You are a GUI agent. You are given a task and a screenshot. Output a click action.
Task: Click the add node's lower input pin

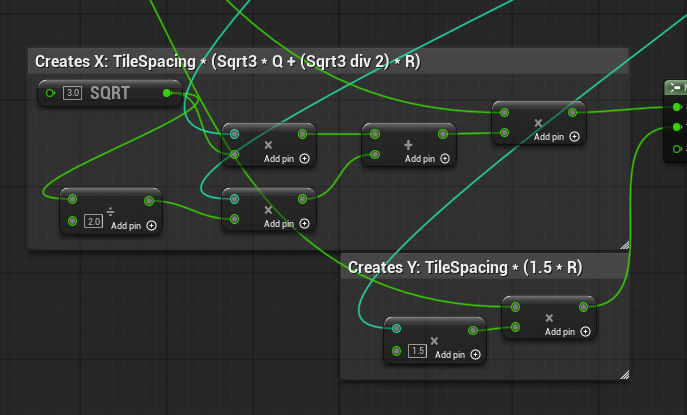point(375,154)
